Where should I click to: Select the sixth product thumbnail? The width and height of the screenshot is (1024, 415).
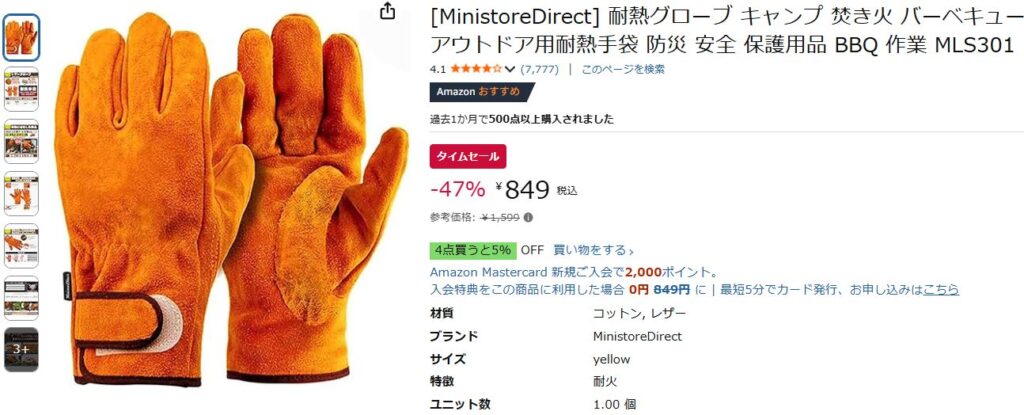22,298
